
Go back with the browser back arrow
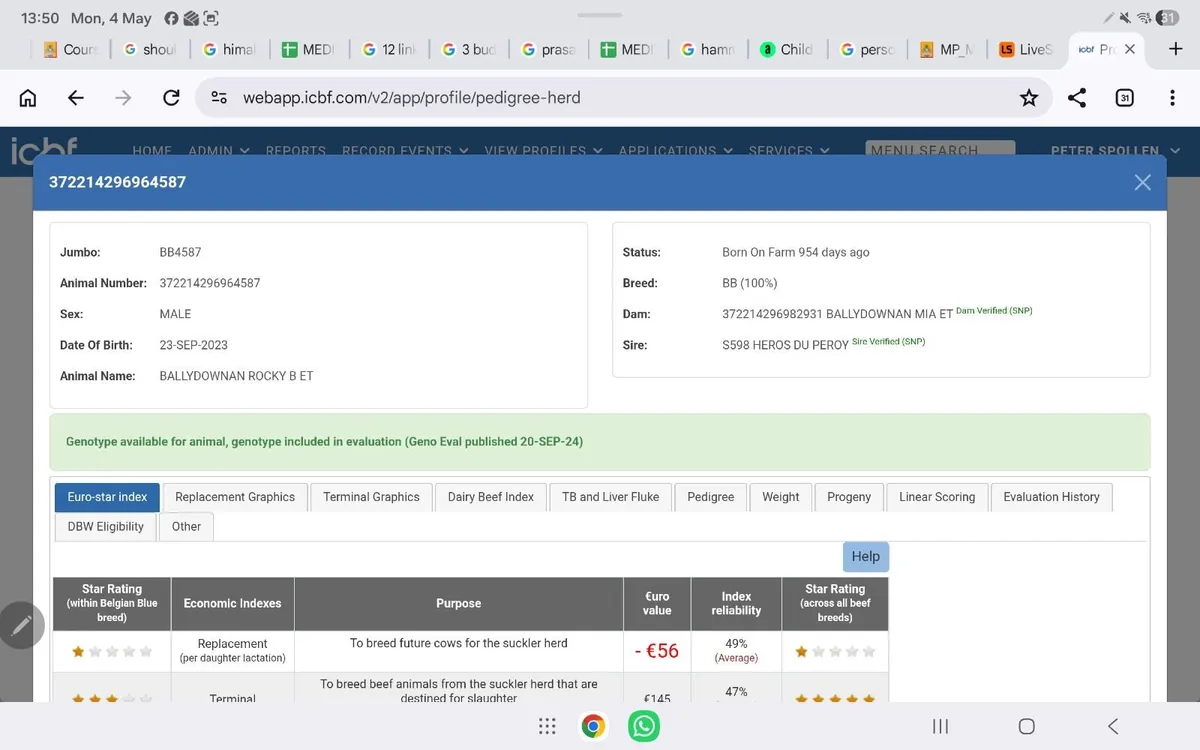pos(75,97)
